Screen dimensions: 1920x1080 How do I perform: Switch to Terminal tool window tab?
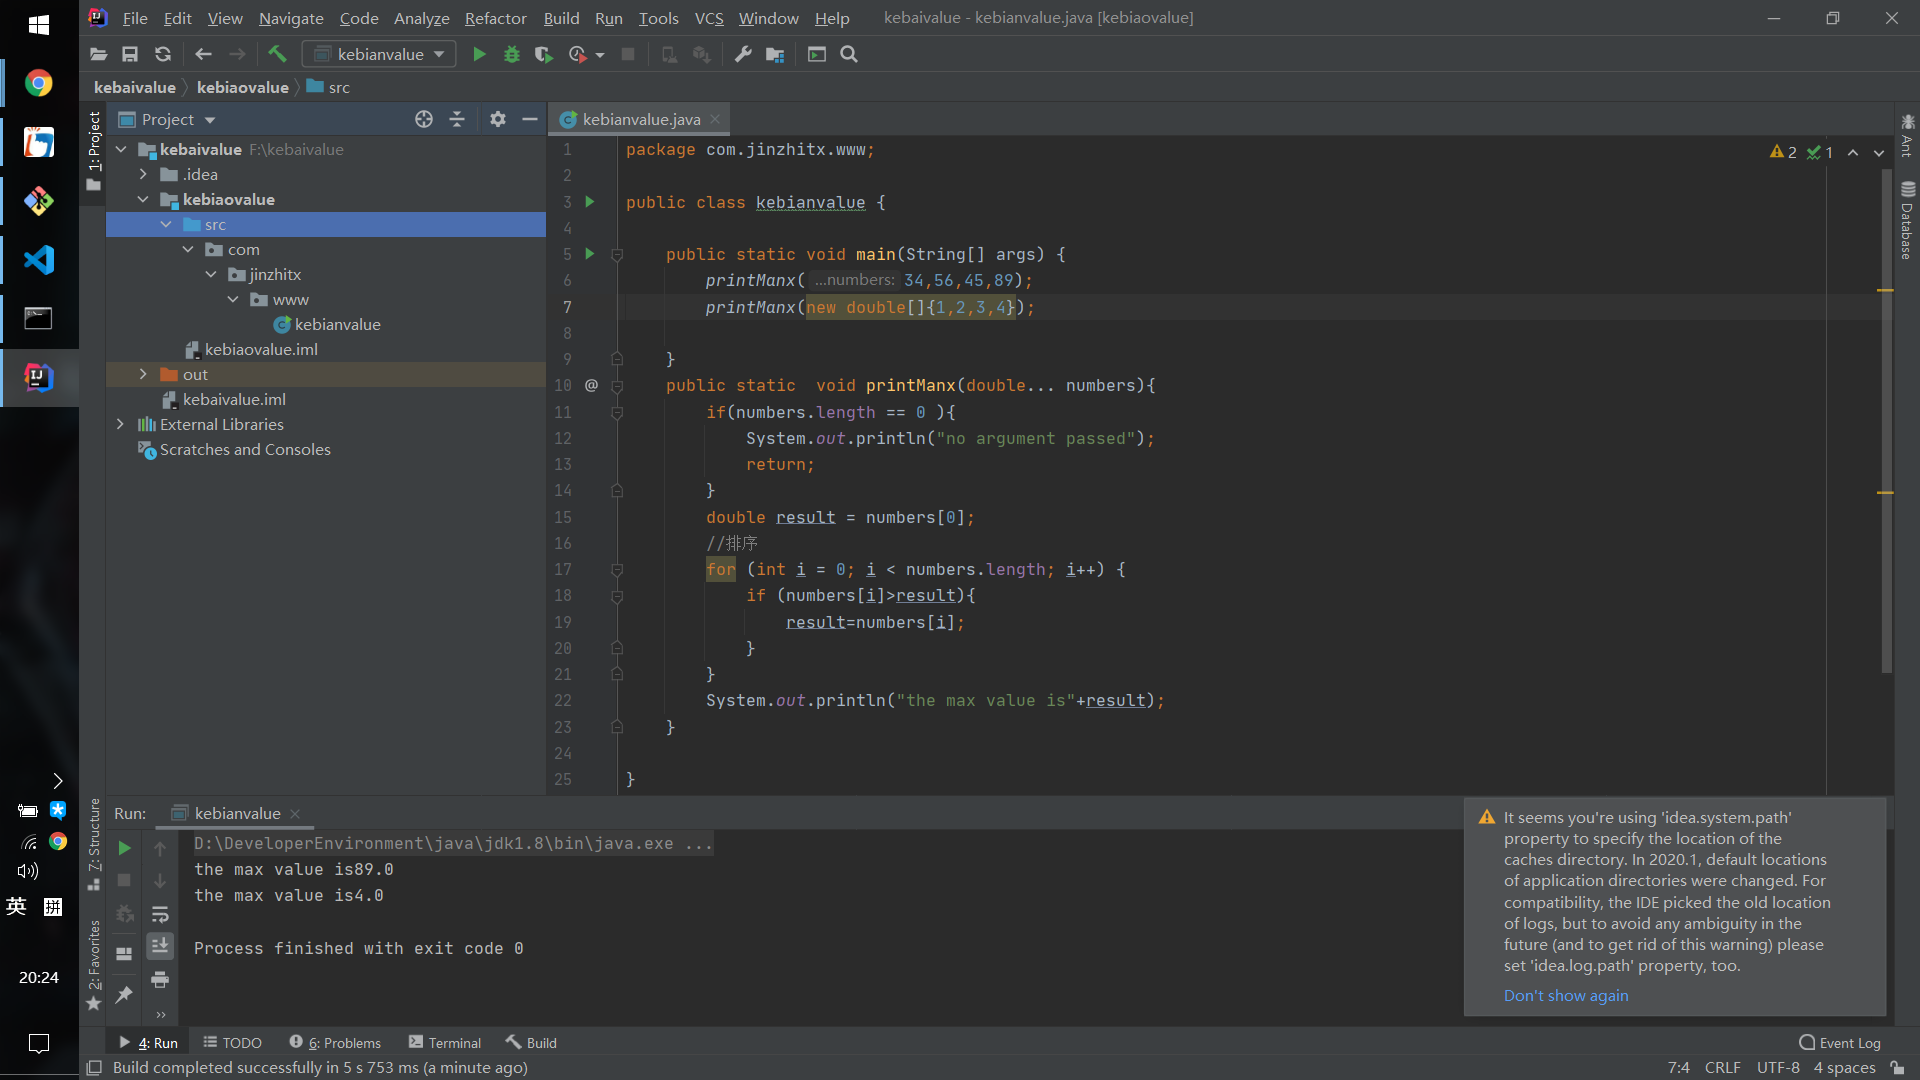pos(445,1042)
